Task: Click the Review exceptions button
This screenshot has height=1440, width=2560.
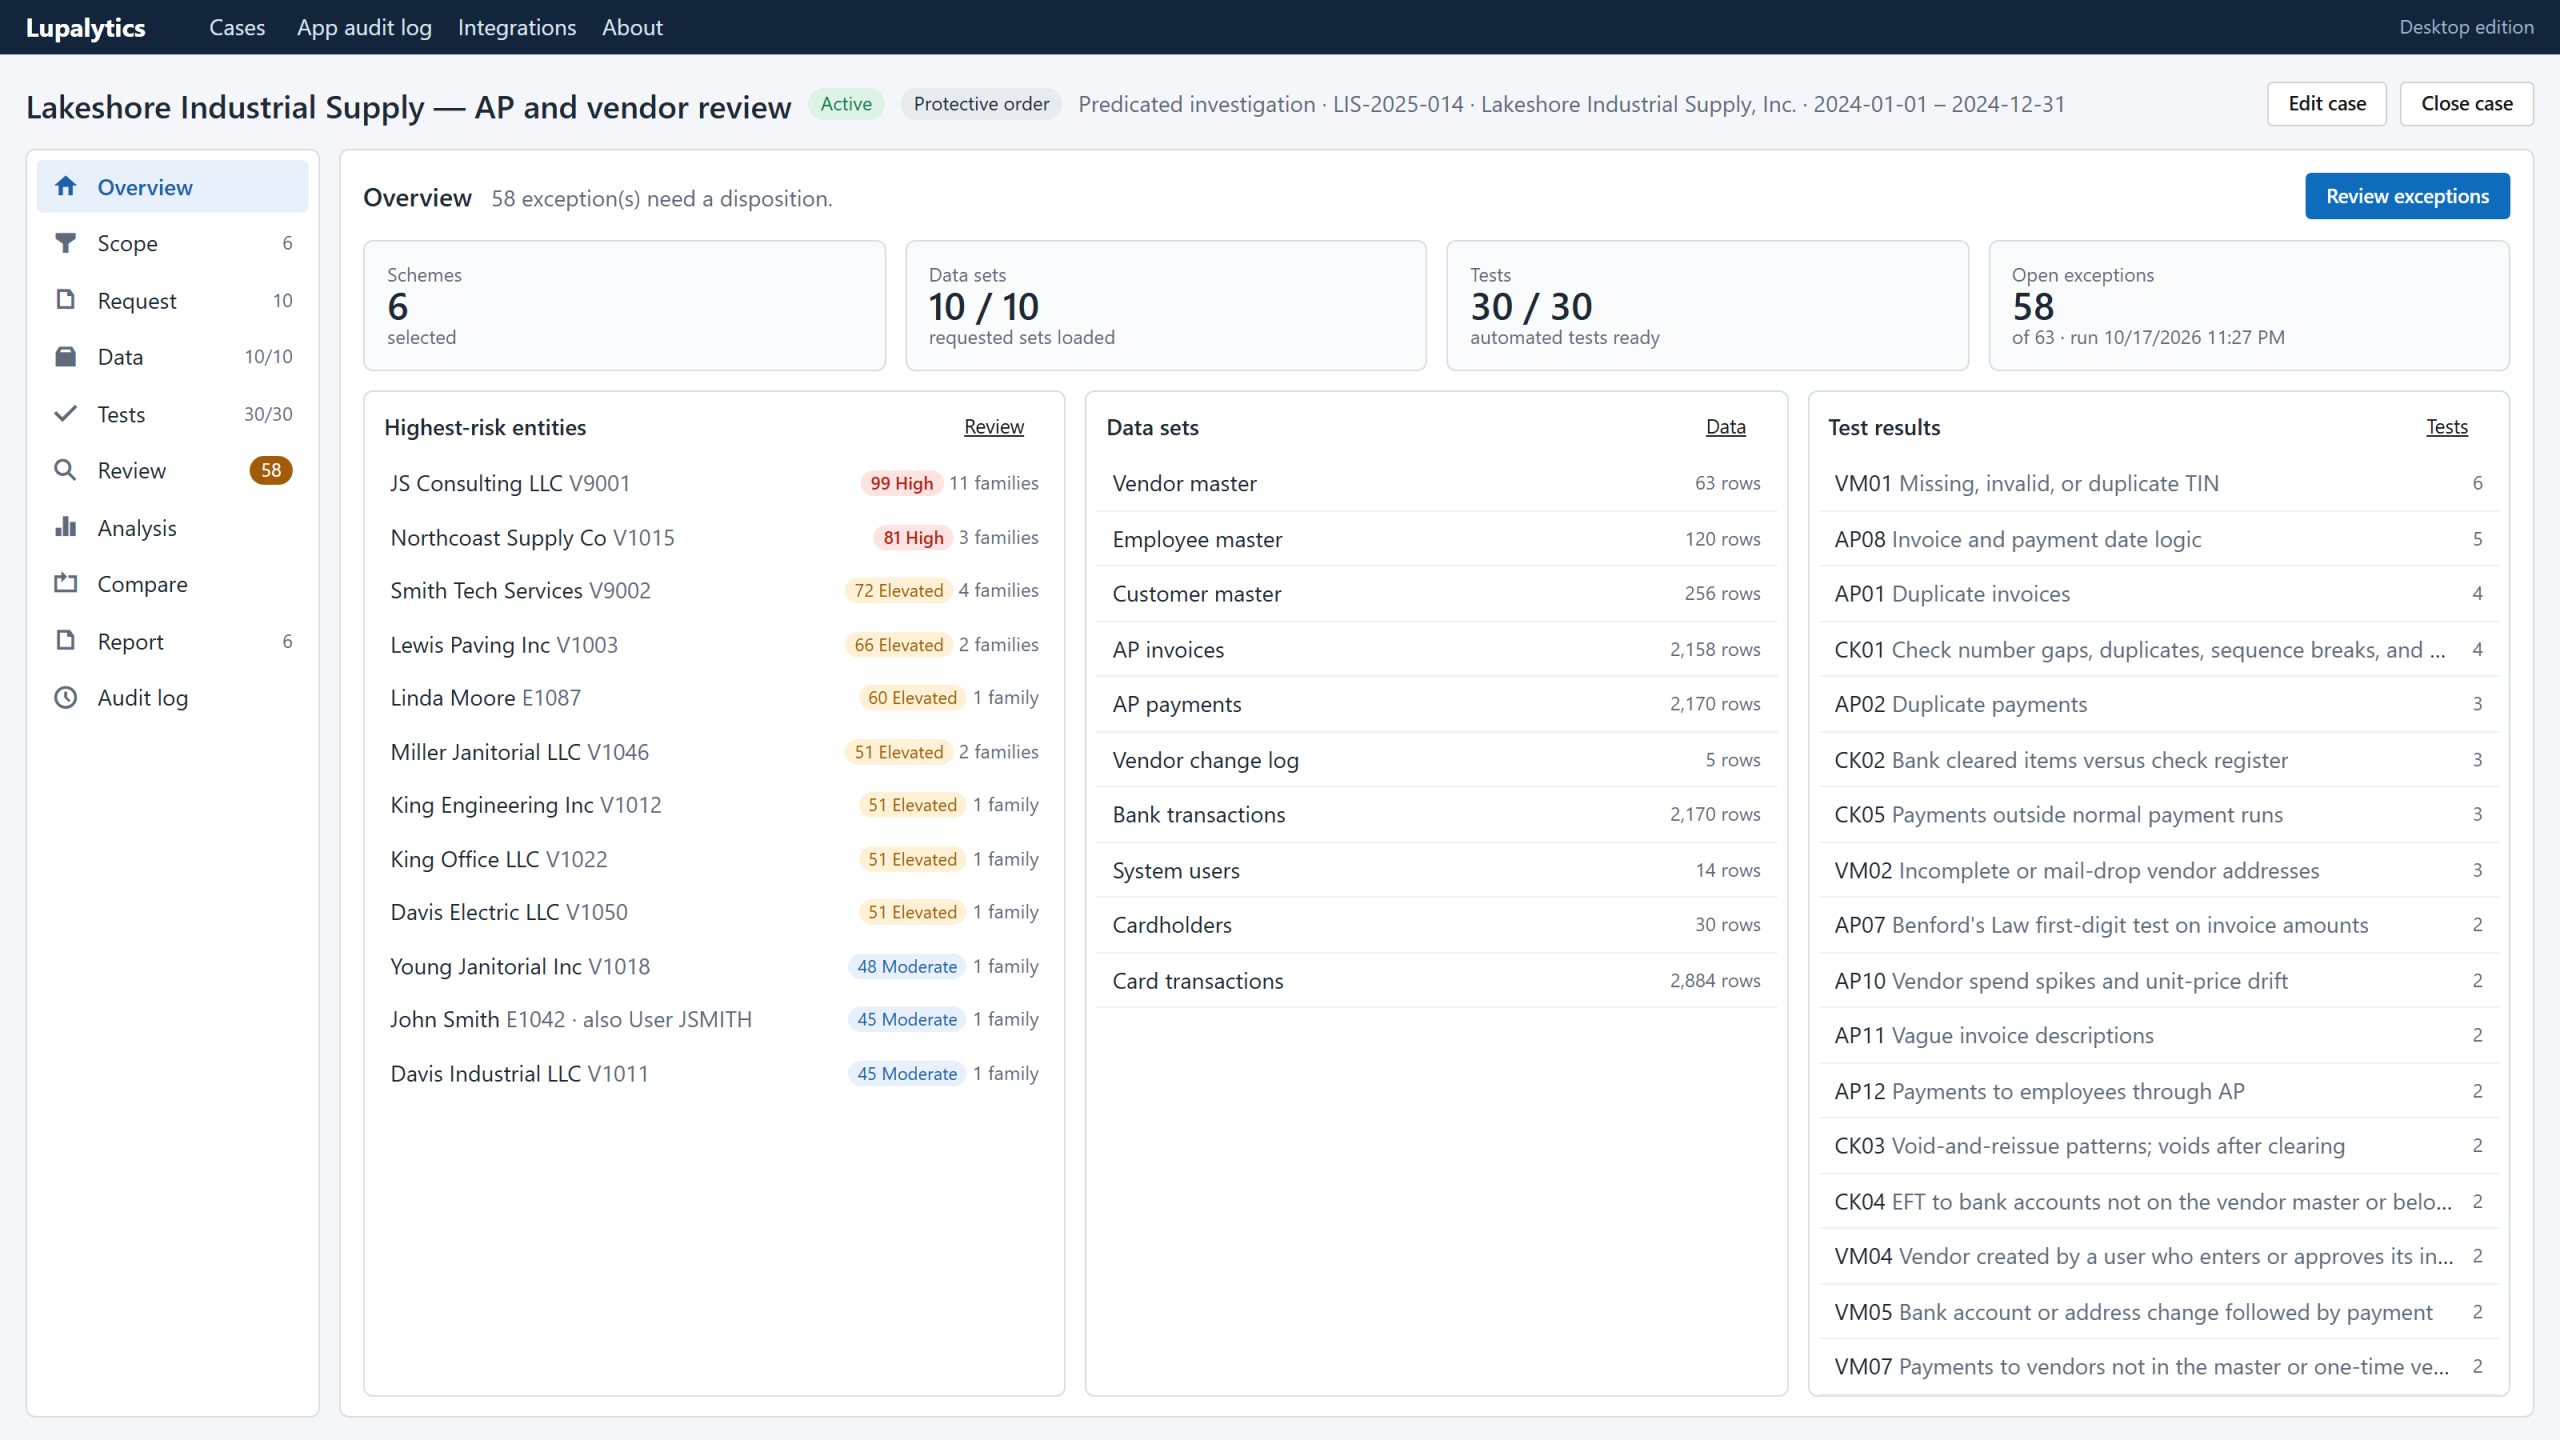Action: click(x=2407, y=196)
